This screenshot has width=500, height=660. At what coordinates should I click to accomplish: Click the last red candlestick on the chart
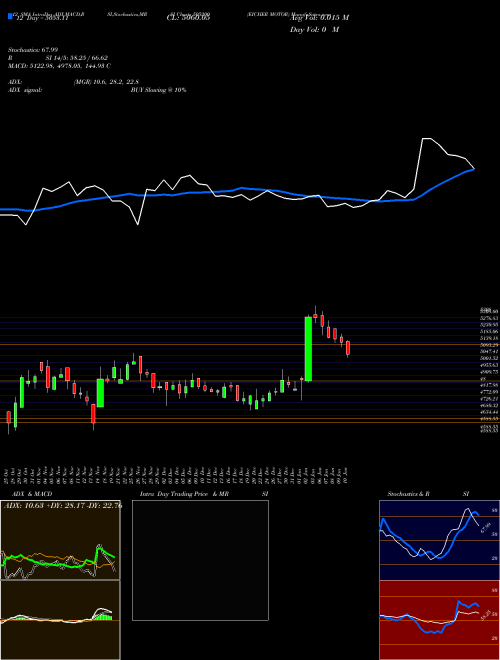coord(348,349)
